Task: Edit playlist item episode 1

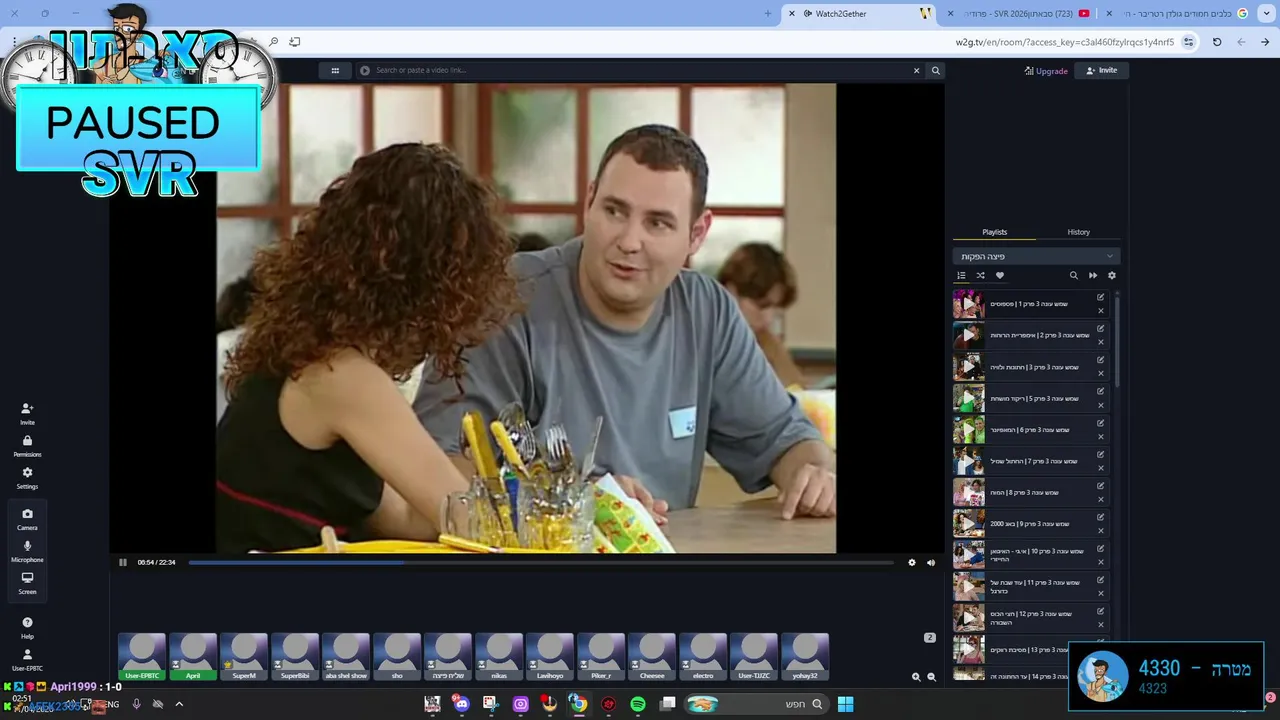Action: tap(1101, 297)
